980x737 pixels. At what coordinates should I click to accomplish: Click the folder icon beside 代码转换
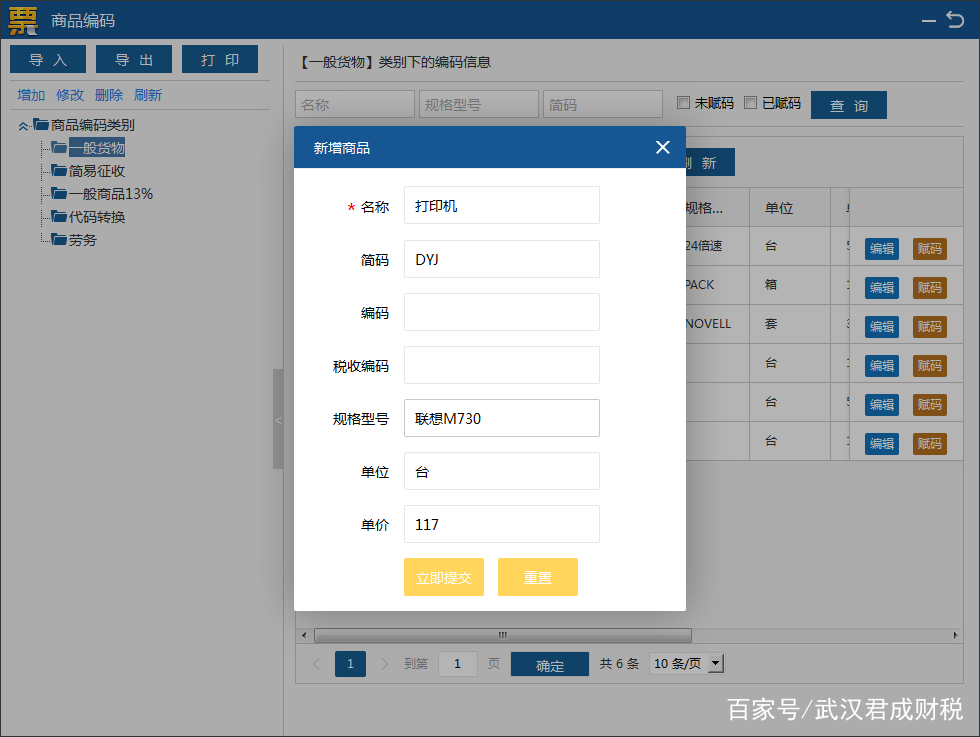point(58,217)
